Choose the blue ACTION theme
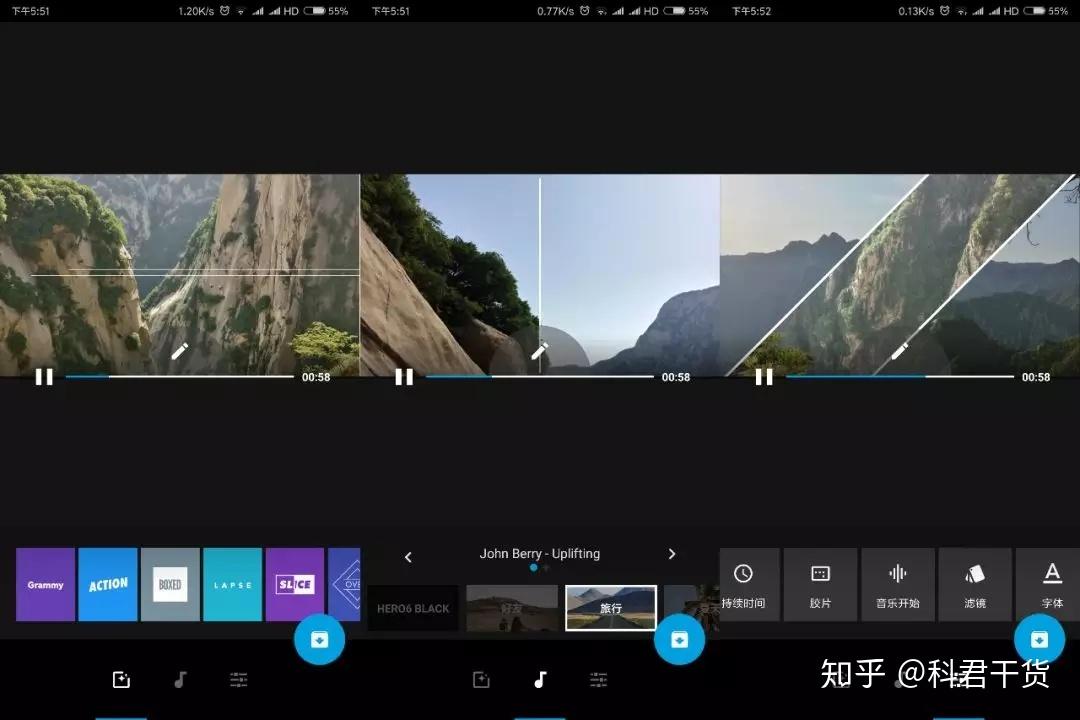The image size is (1080, 720). 107,584
